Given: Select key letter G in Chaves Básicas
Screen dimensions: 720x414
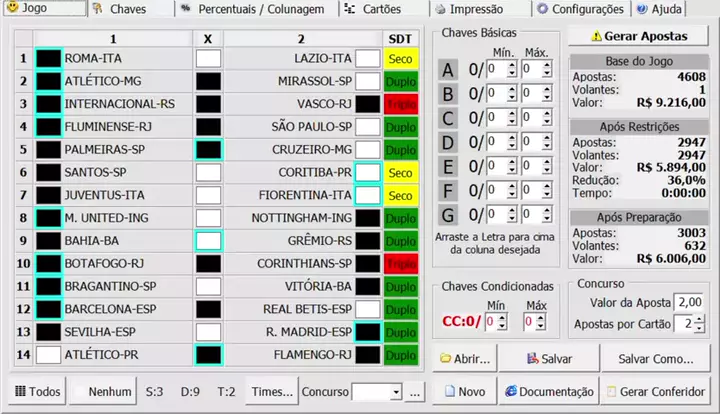Looking at the screenshot, I should pos(448,215).
